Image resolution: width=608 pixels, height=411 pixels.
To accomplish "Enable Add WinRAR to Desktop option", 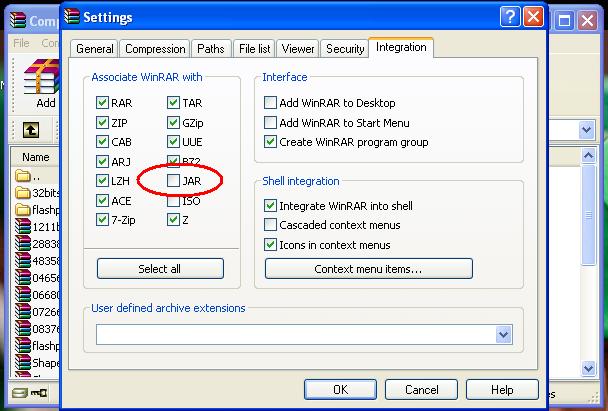I will pyautogui.click(x=270, y=103).
